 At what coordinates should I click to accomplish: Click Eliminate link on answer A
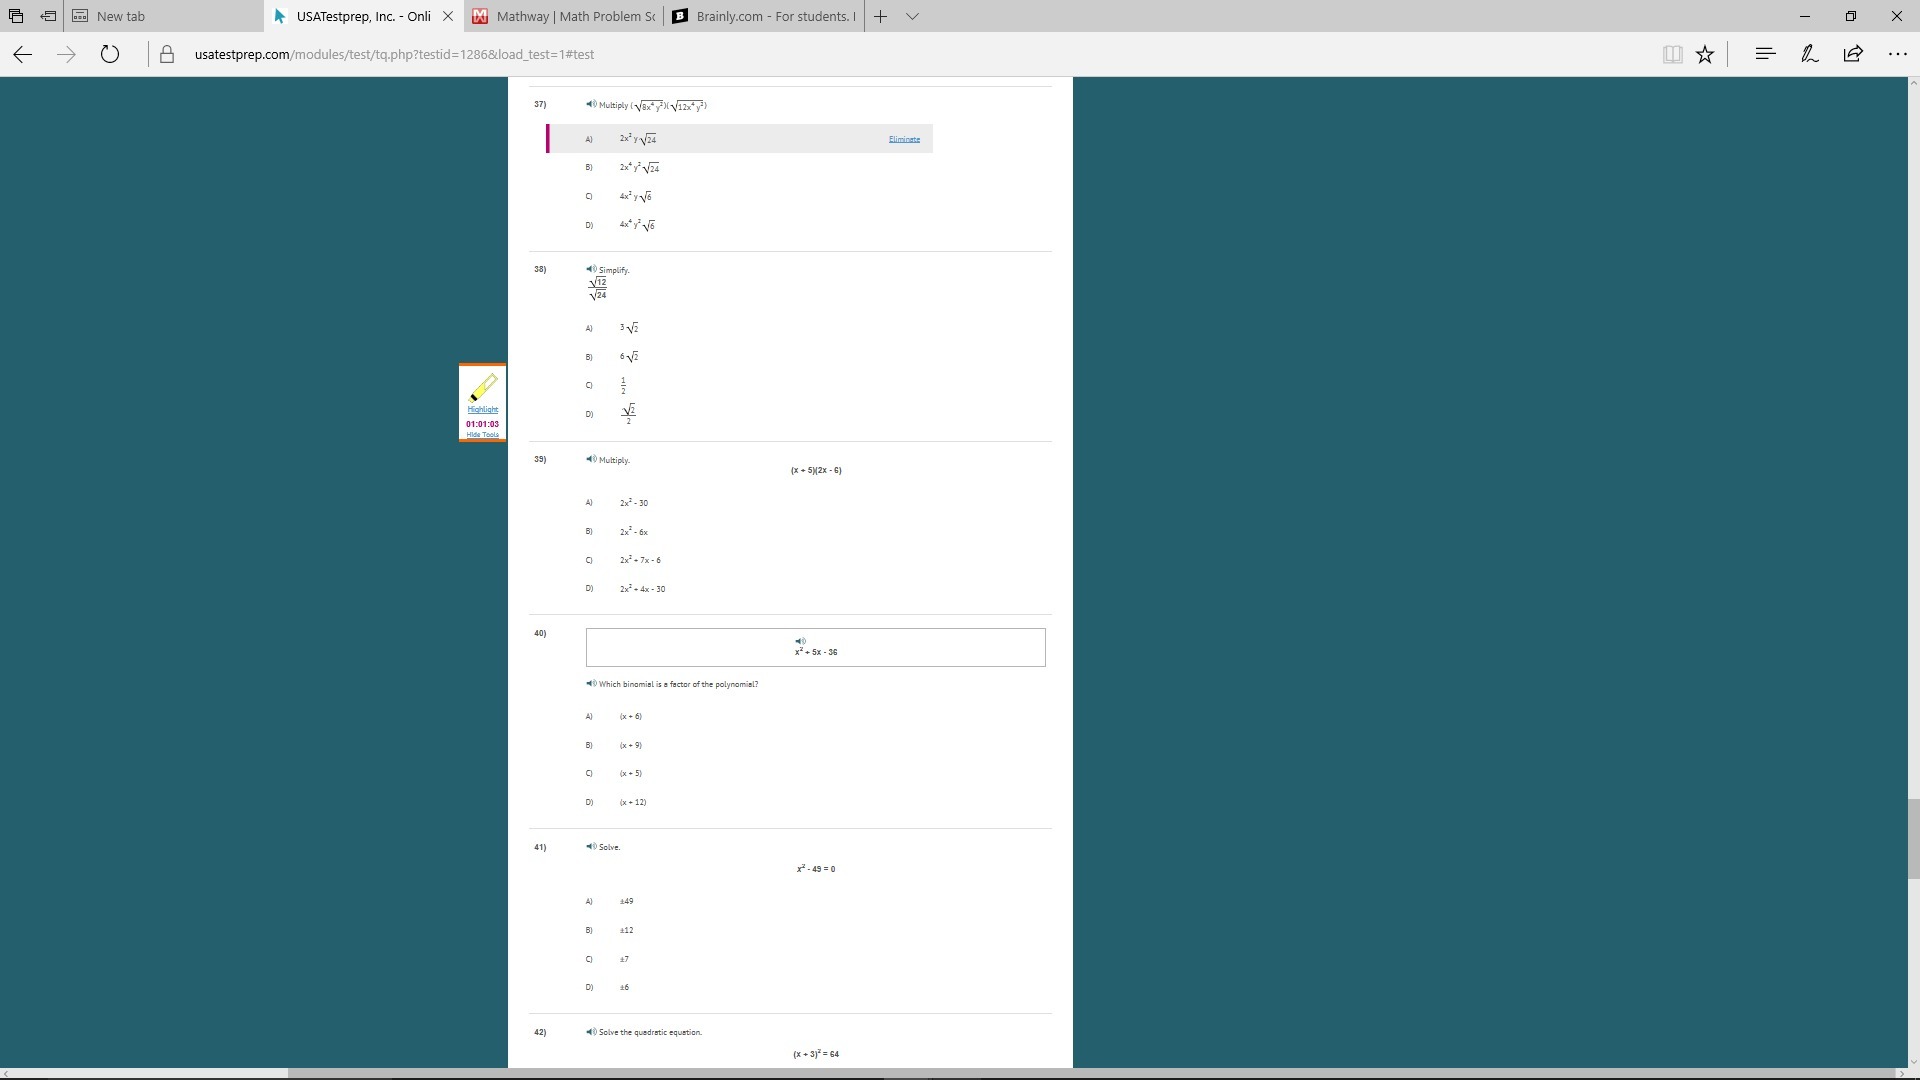904,139
